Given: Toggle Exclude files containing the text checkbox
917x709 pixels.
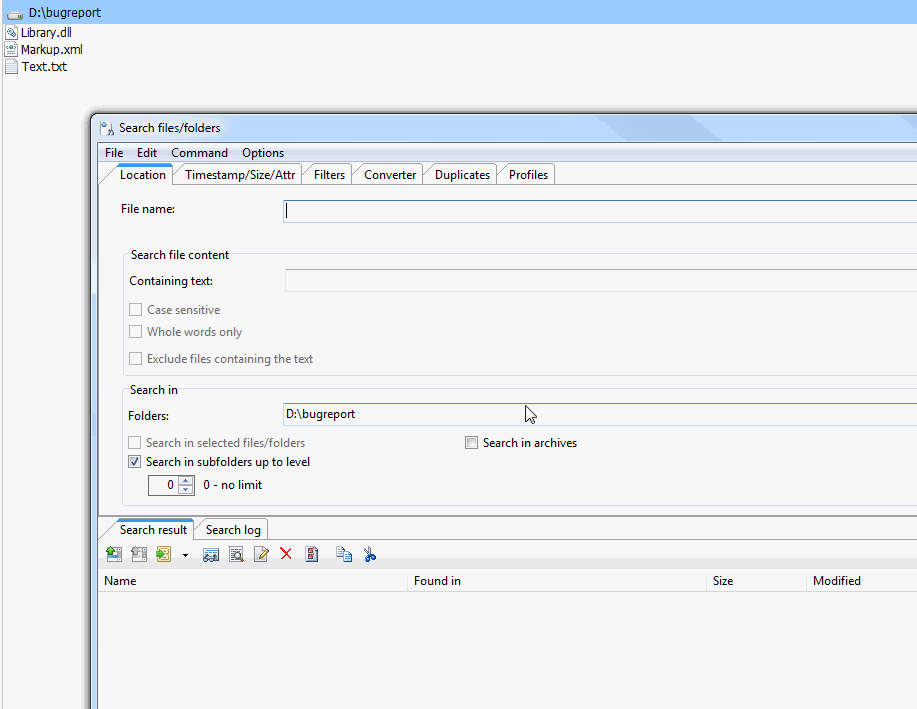Looking at the screenshot, I should click(136, 359).
